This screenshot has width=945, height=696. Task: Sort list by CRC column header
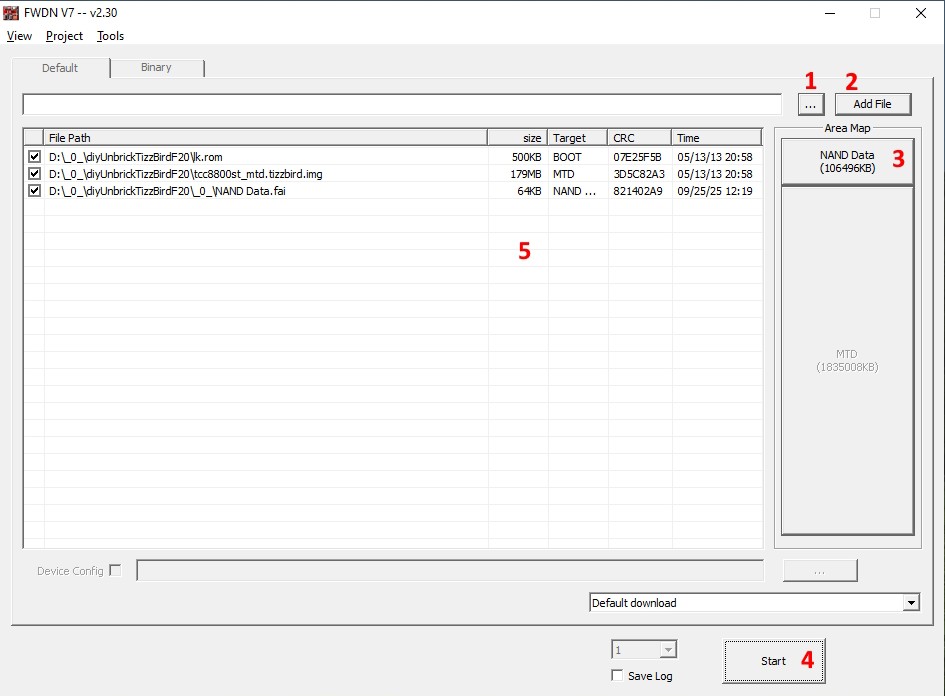click(x=639, y=138)
